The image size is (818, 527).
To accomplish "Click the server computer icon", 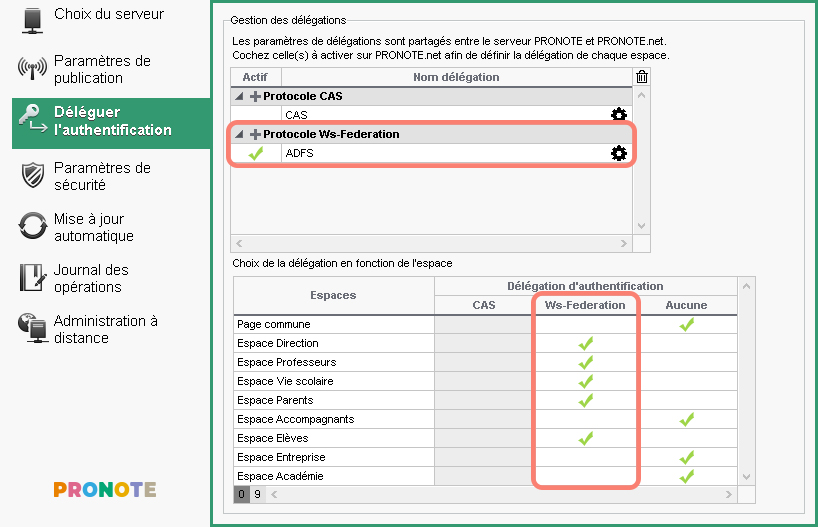I will pos(32,21).
